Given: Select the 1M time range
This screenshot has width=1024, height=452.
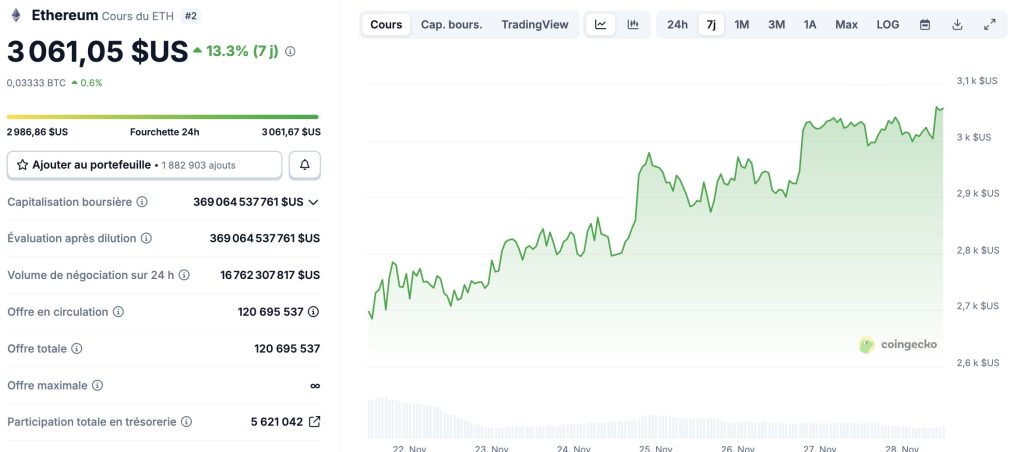Looking at the screenshot, I should 742,25.
